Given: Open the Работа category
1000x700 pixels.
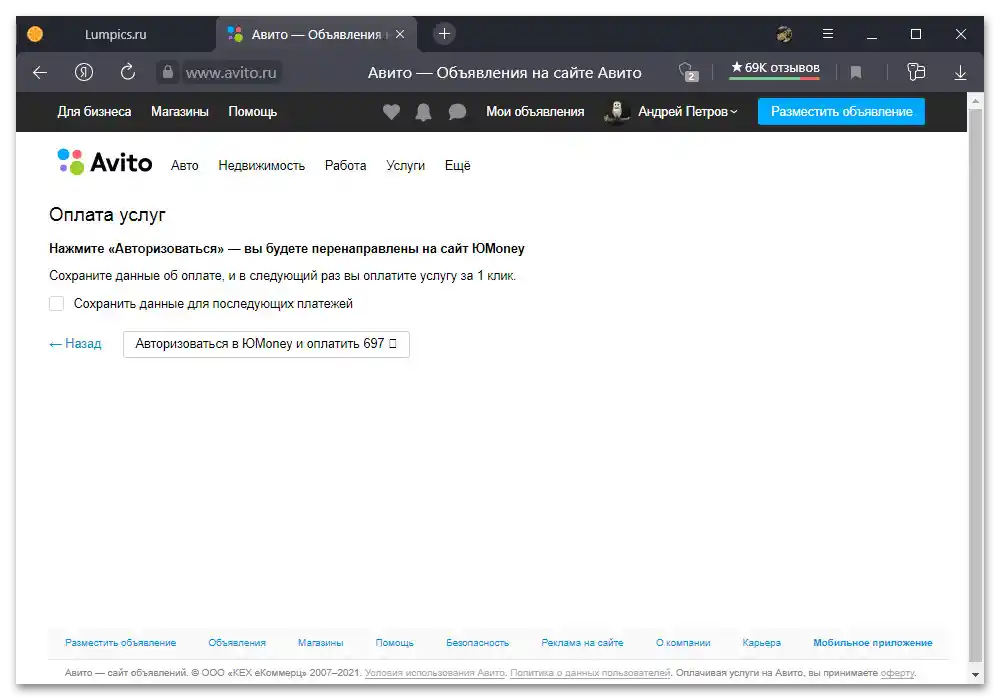Looking at the screenshot, I should (345, 166).
